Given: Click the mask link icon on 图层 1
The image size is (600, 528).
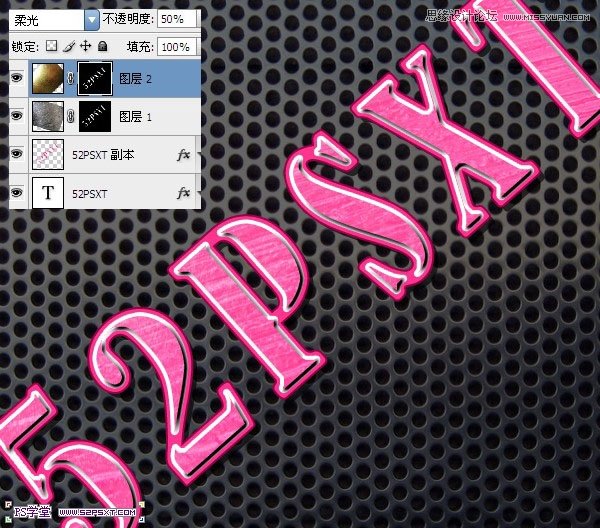Looking at the screenshot, I should point(71,118).
